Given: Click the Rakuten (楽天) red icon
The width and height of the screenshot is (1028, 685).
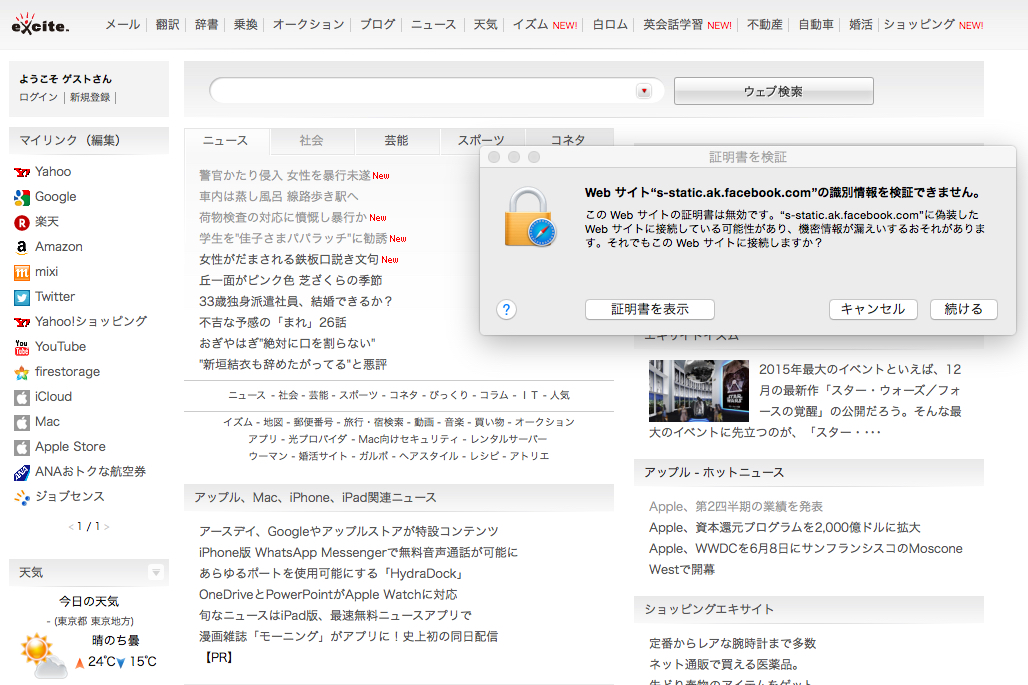Looking at the screenshot, I should coord(22,222).
